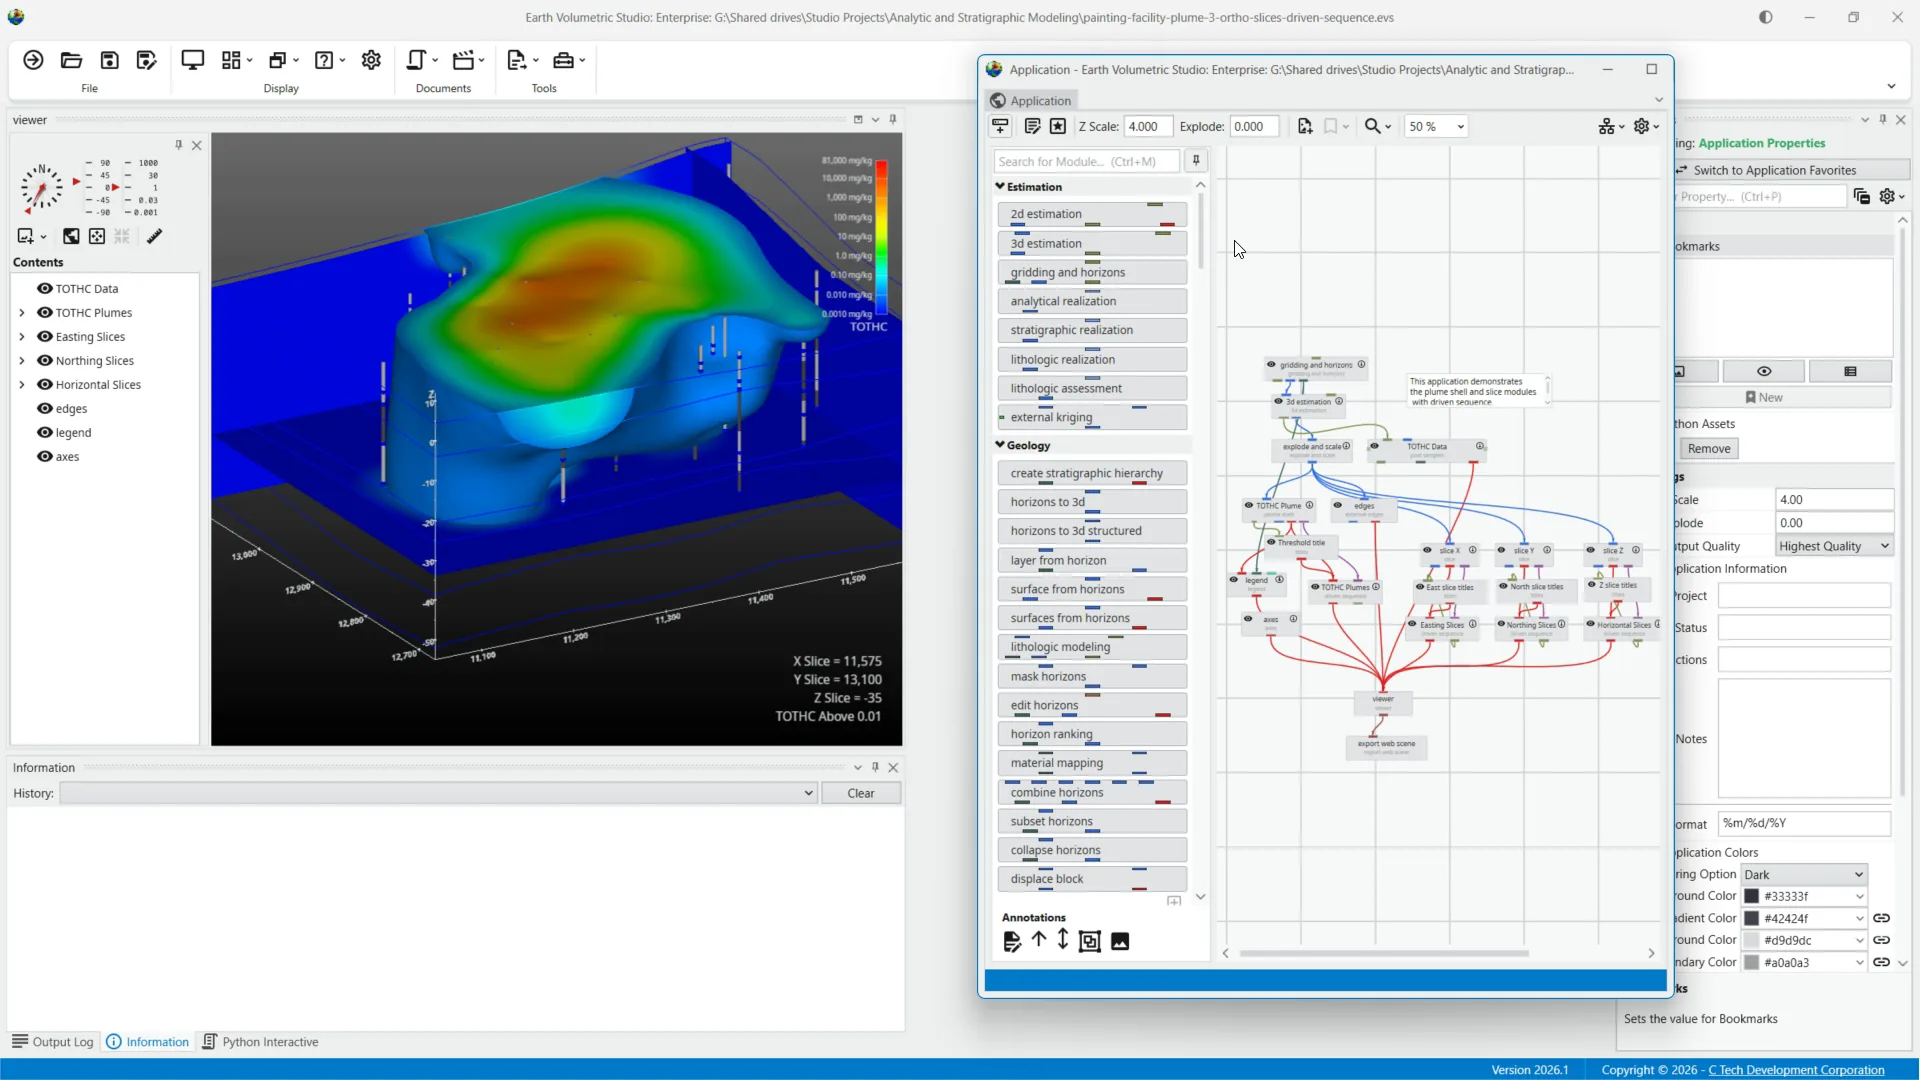Hide the axes item in Contents
This screenshot has width=1920, height=1080.
pos(45,456)
